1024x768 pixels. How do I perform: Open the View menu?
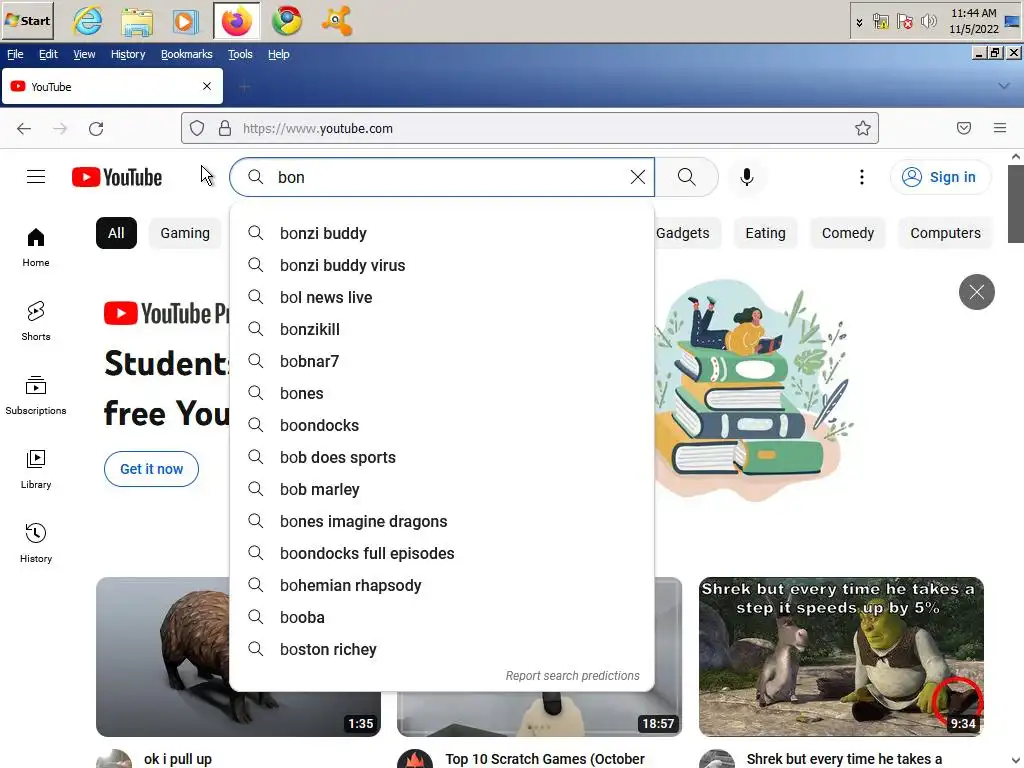click(x=84, y=54)
